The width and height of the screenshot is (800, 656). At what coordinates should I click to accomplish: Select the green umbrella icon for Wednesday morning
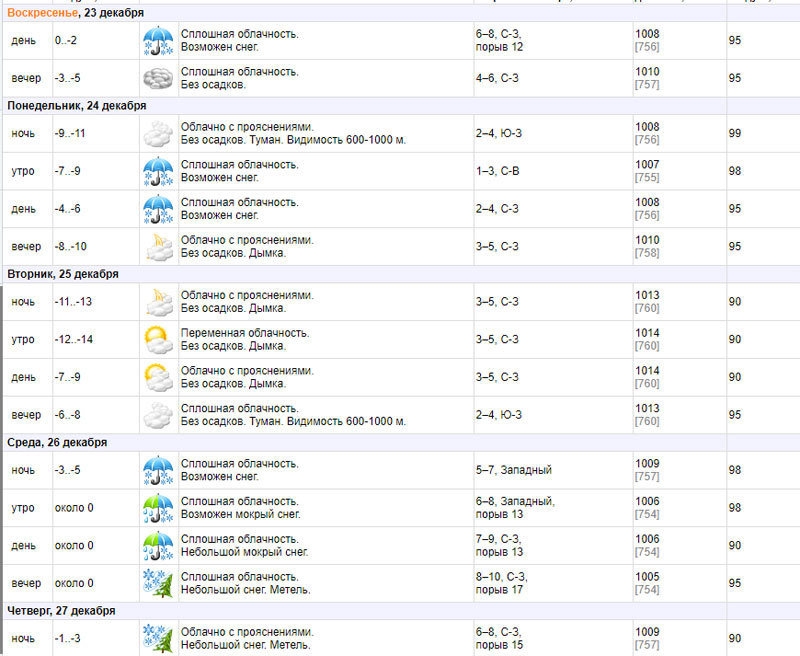click(x=158, y=508)
